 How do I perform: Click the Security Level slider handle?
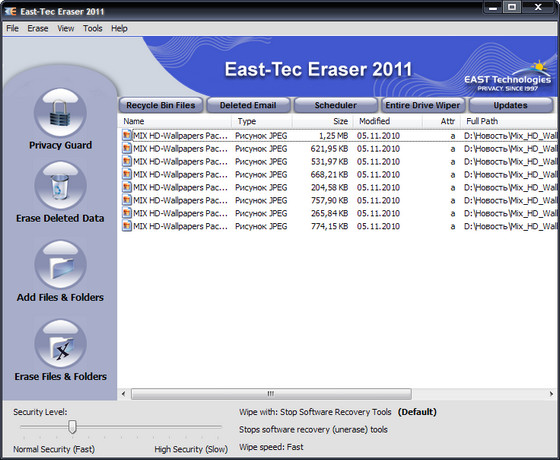[x=72, y=427]
